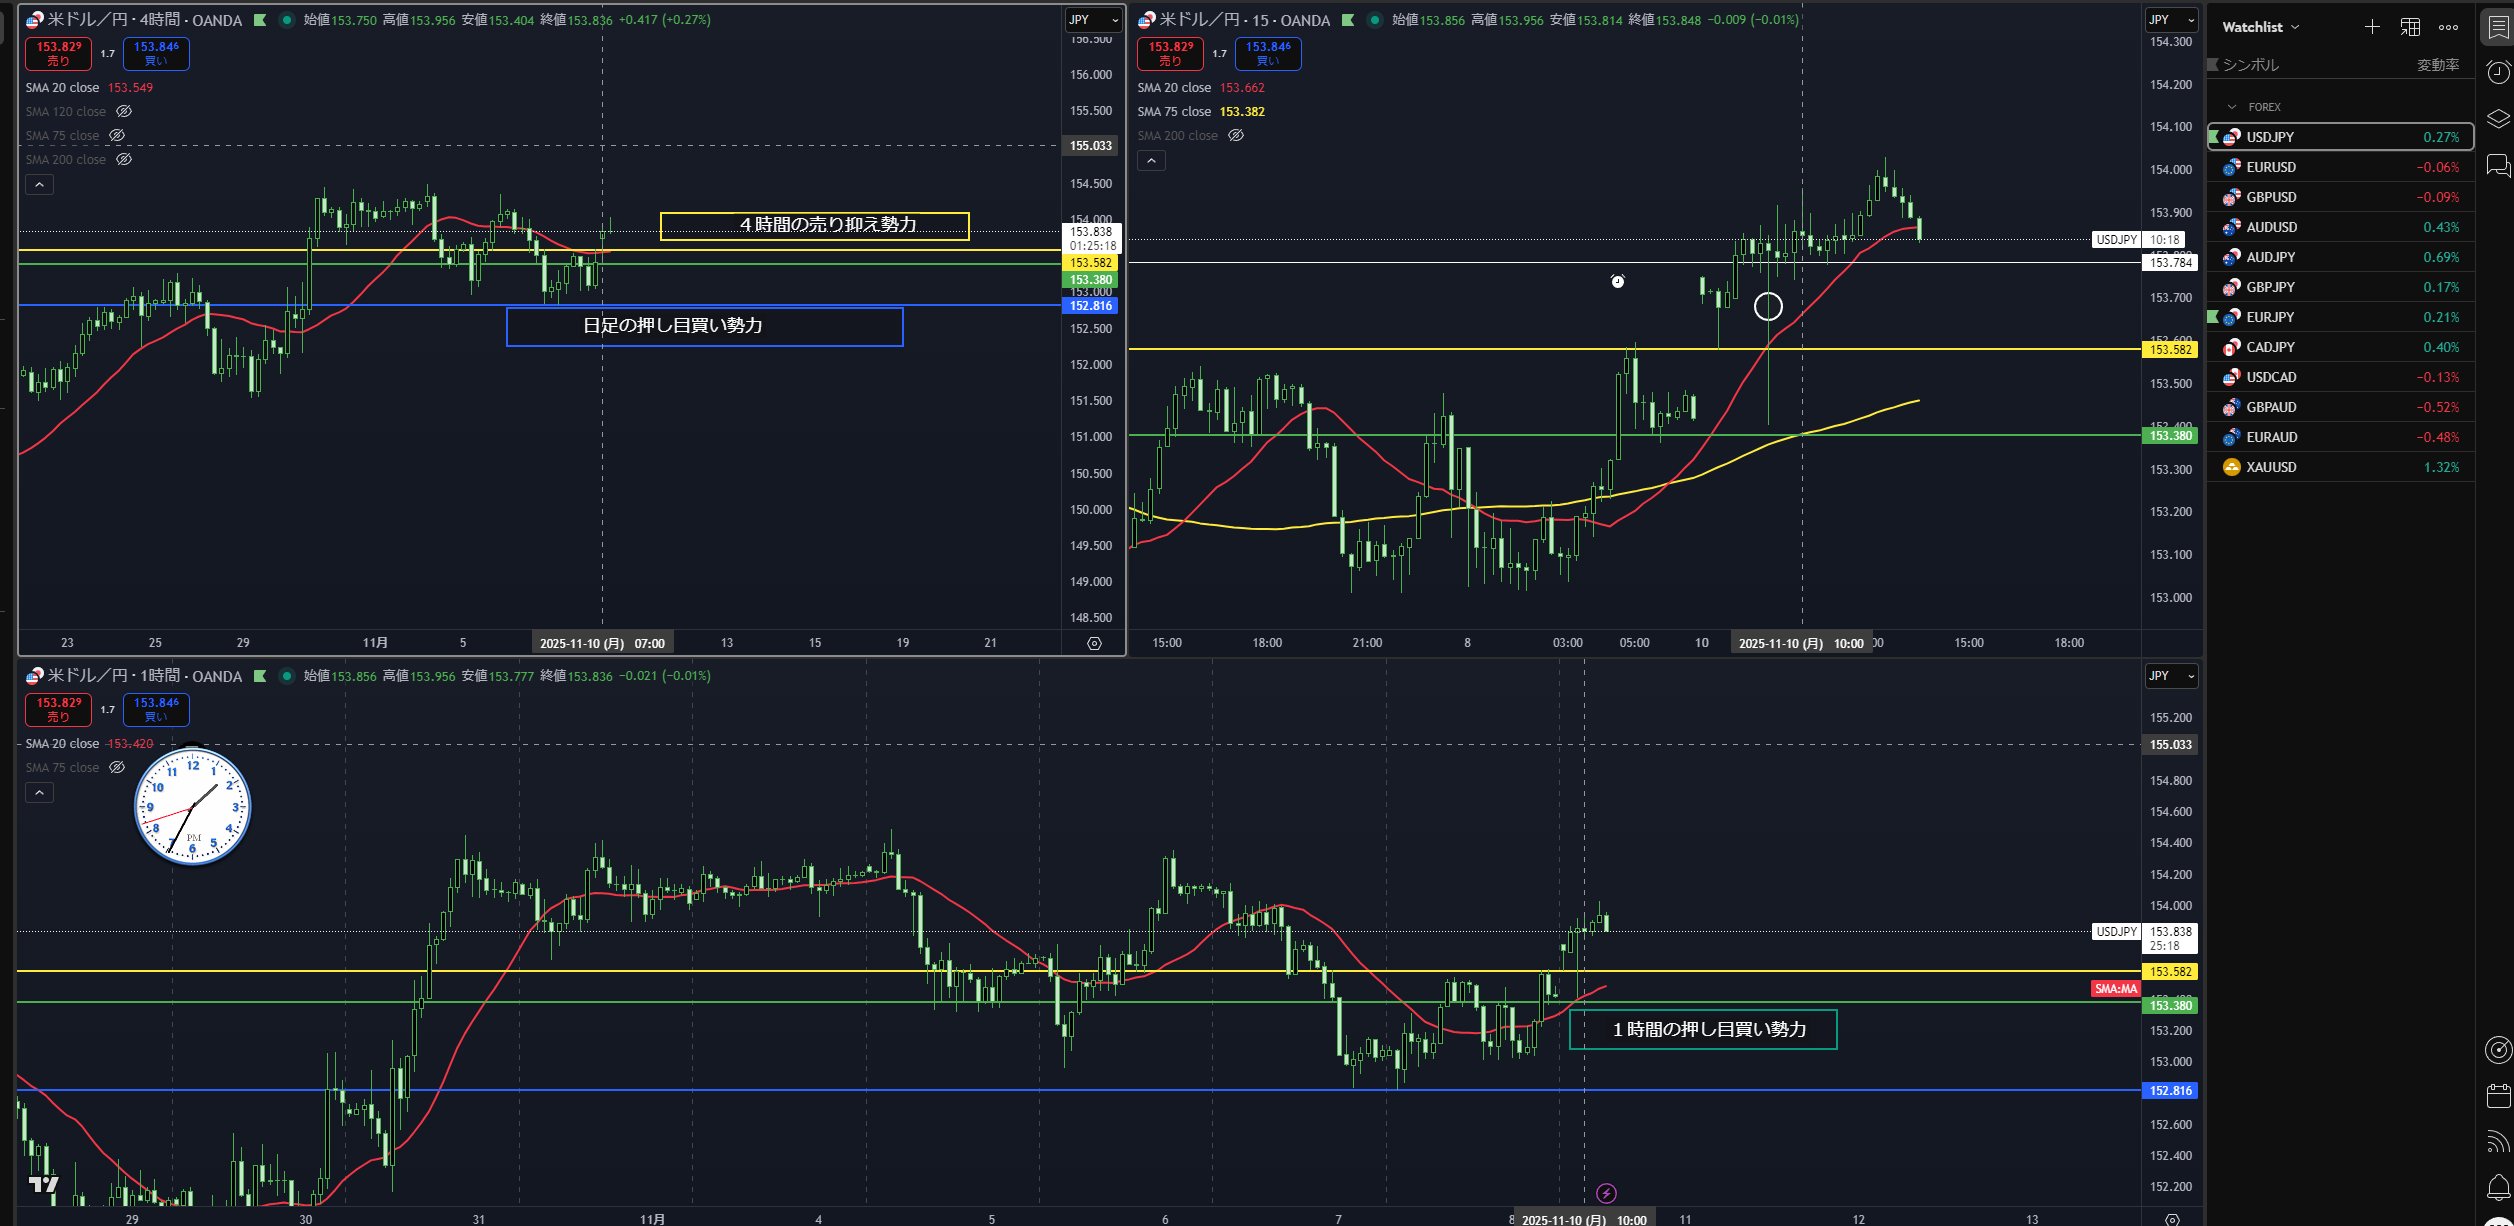The image size is (2514, 1226).
Task: Click the add symbol plus icon
Action: pos(2372,27)
